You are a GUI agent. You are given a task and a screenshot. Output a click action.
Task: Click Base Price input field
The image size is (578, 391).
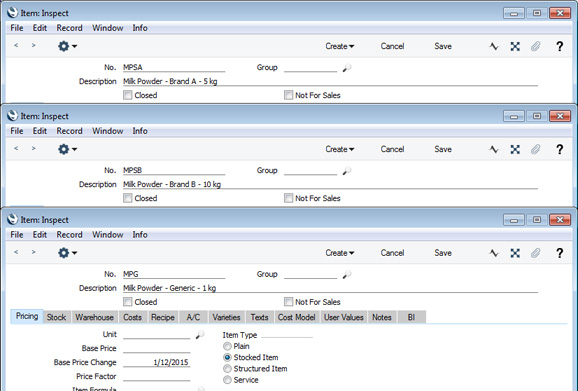click(x=157, y=348)
